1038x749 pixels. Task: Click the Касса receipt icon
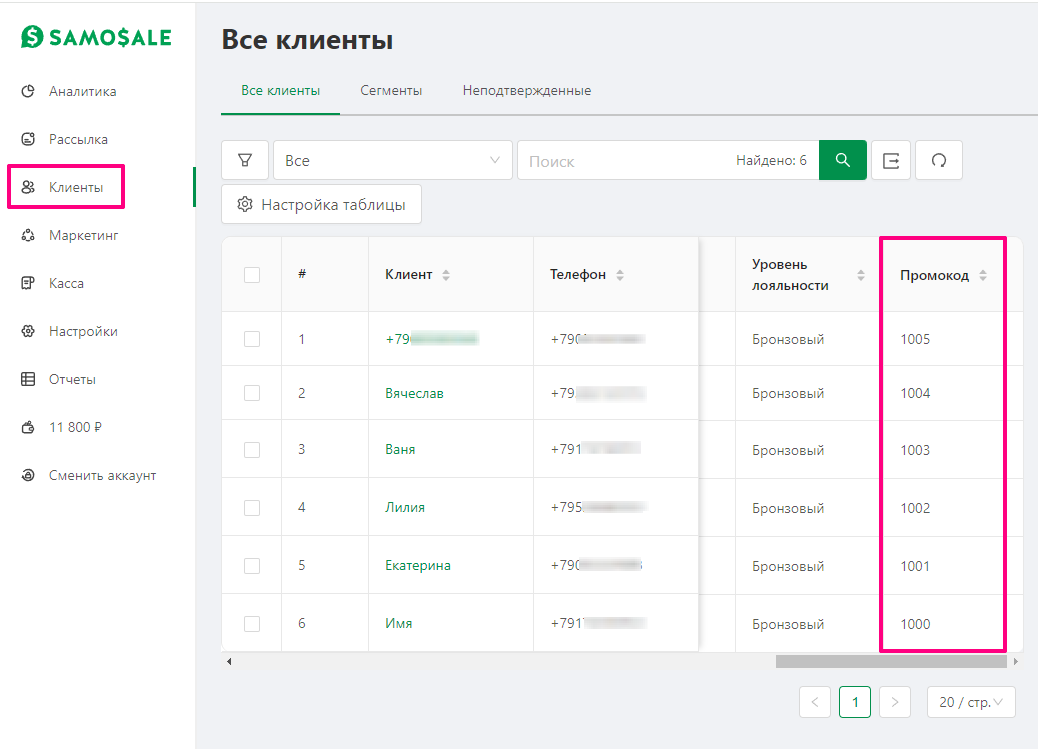(28, 283)
